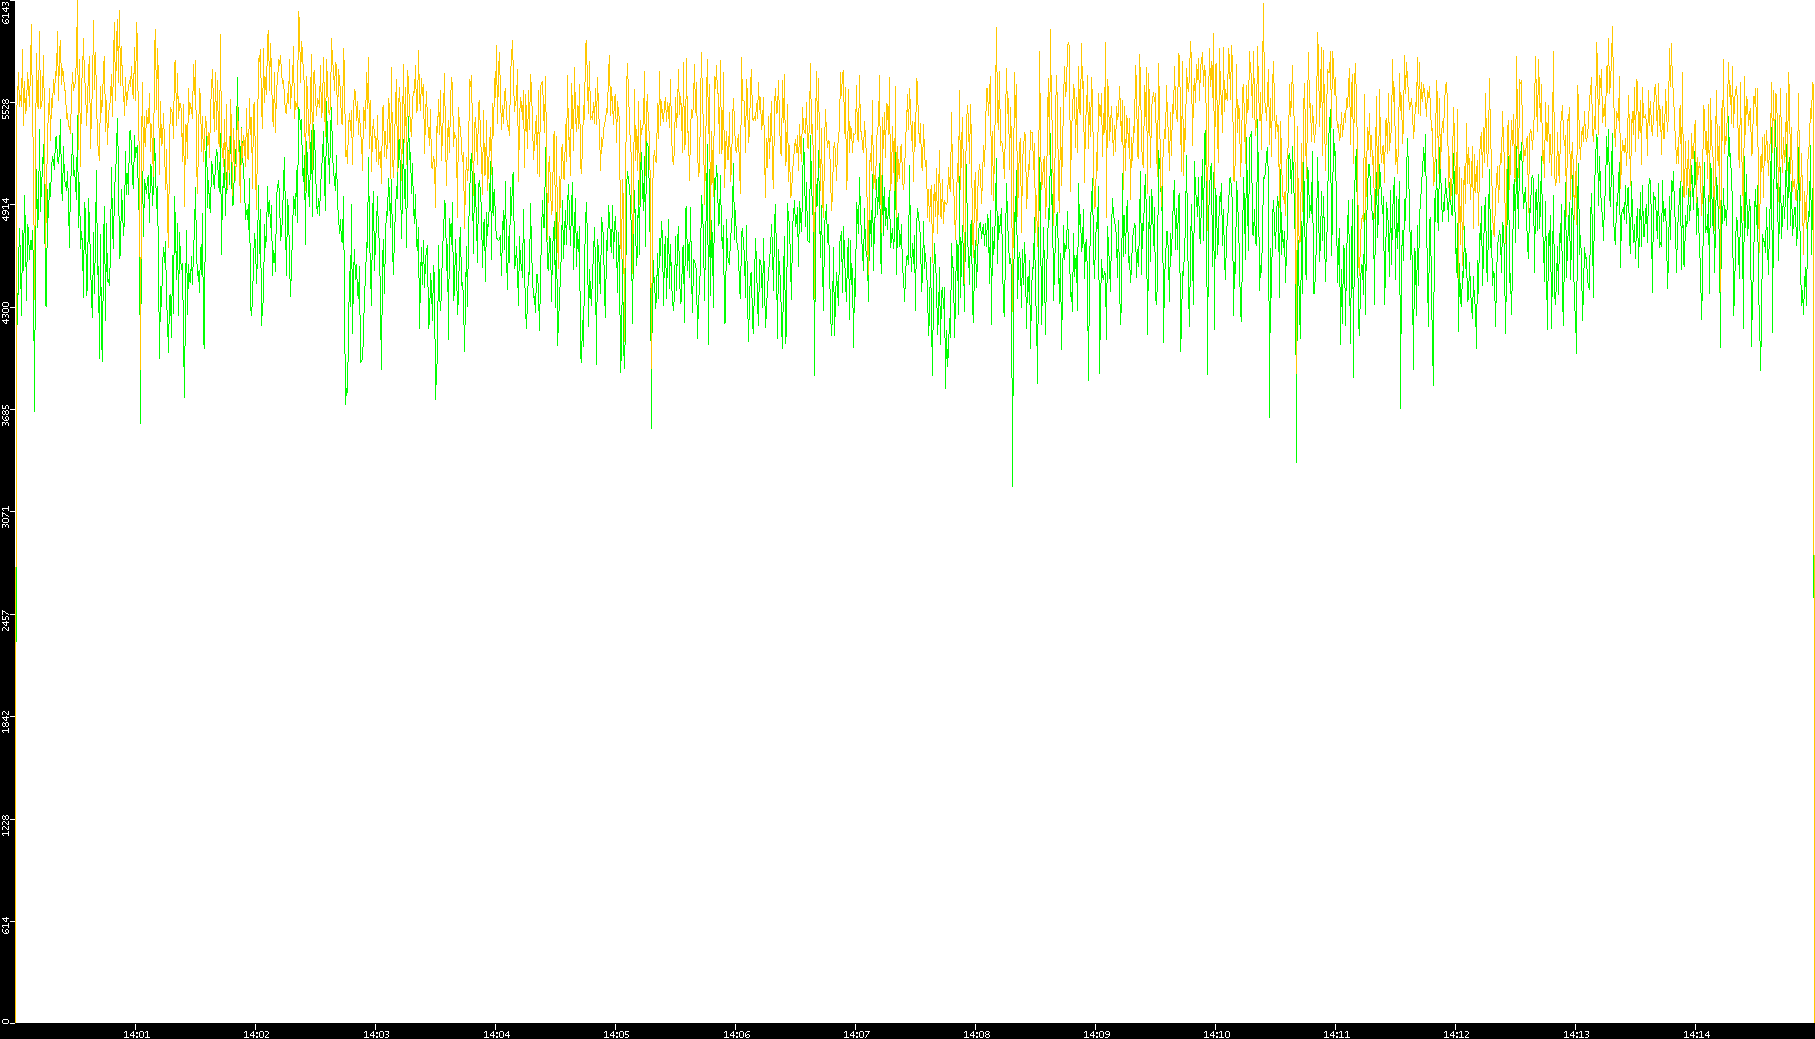The height and width of the screenshot is (1039, 1815).
Task: Select the 14:05 tick on the time axis
Action: click(616, 1034)
